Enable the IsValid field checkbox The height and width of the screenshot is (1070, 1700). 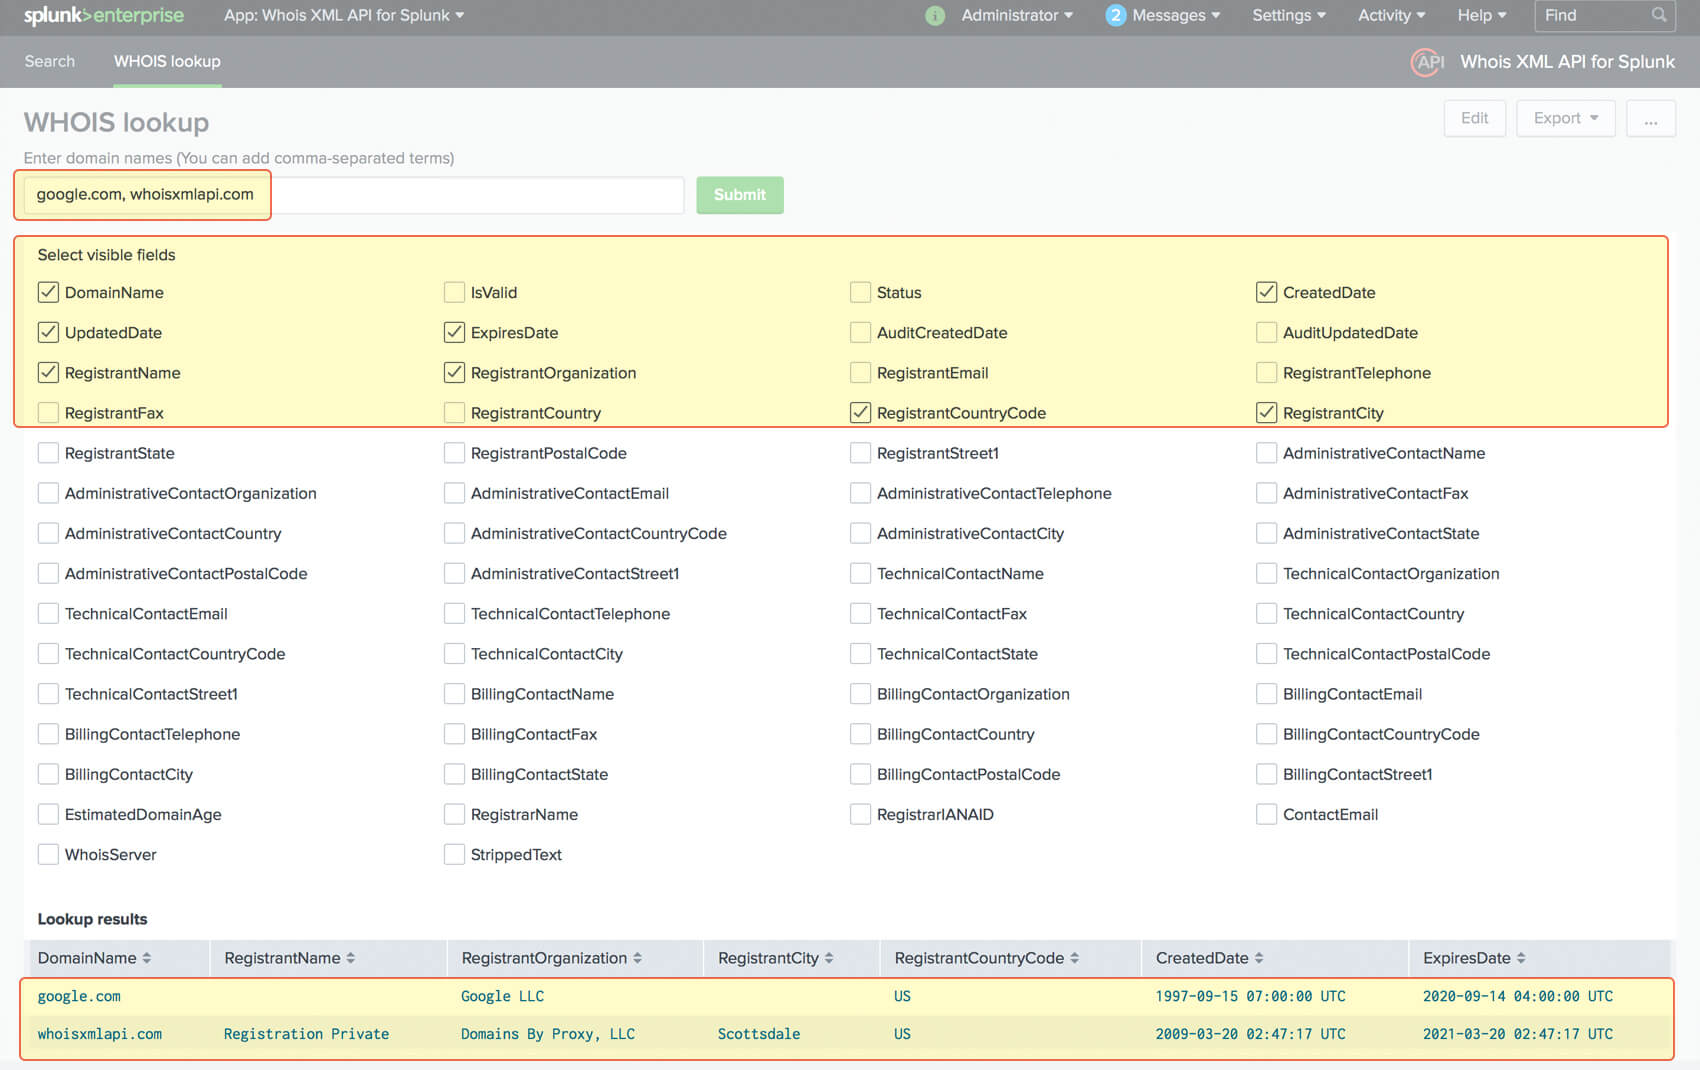(x=454, y=292)
